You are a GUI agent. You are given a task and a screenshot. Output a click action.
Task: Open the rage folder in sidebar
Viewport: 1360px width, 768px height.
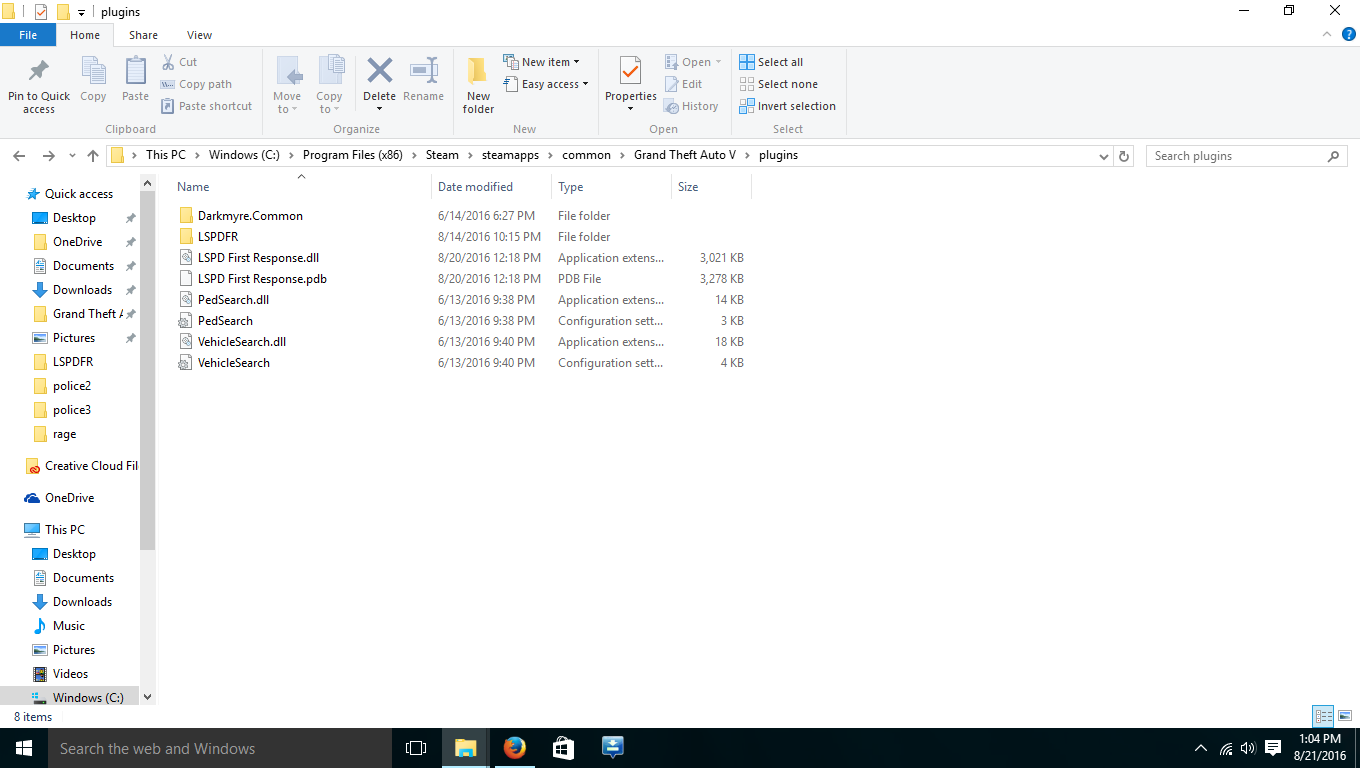(64, 434)
